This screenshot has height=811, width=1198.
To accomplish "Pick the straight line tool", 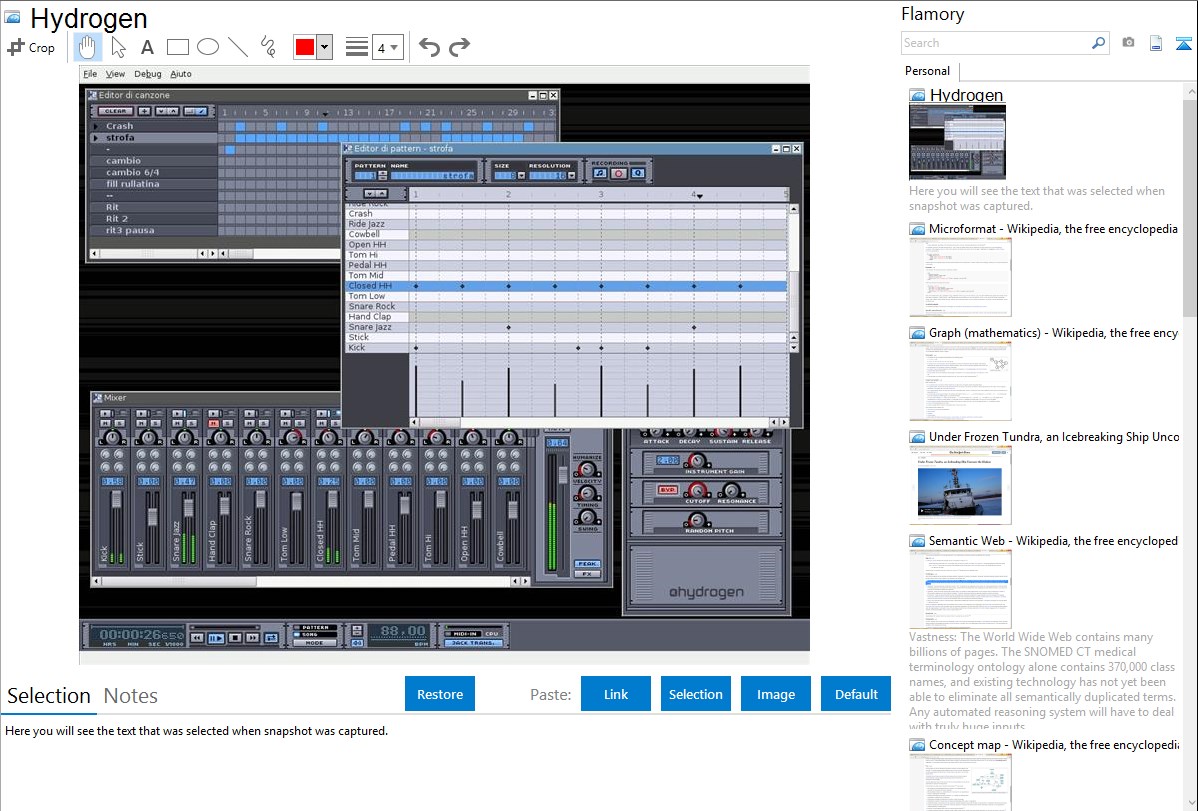I will tap(238, 47).
